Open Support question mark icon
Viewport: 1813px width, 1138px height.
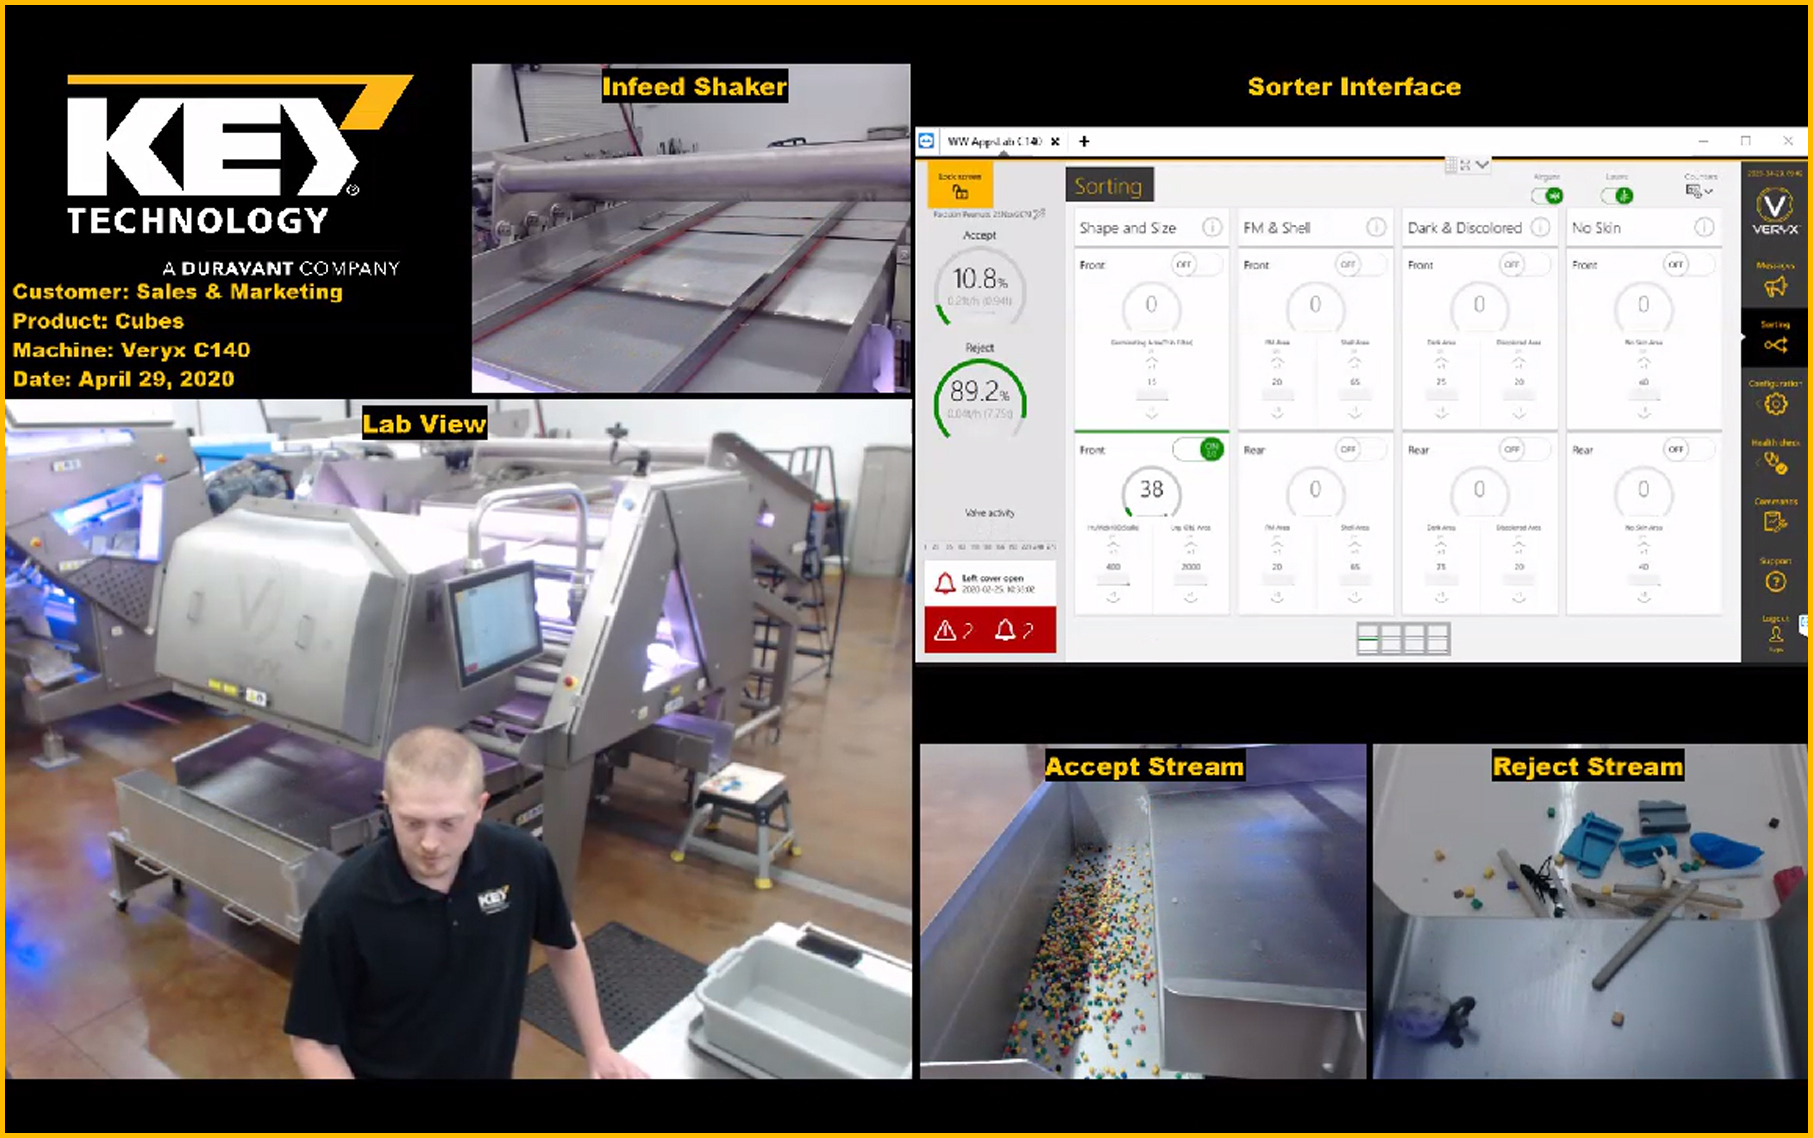(1775, 581)
